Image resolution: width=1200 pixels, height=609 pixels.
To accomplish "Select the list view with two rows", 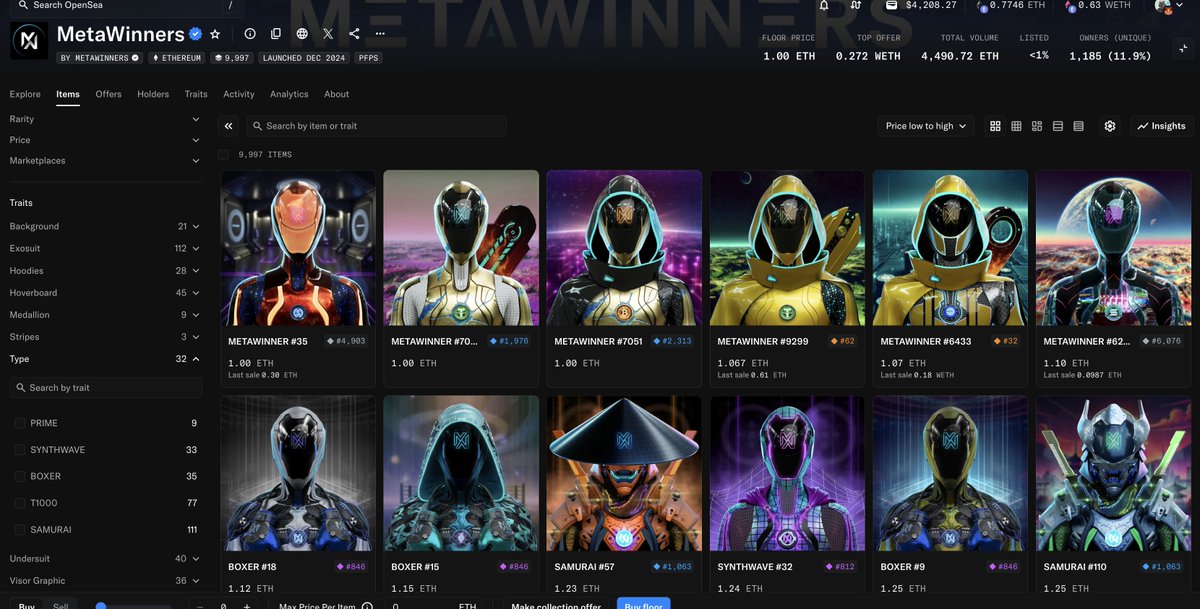I will point(1058,126).
